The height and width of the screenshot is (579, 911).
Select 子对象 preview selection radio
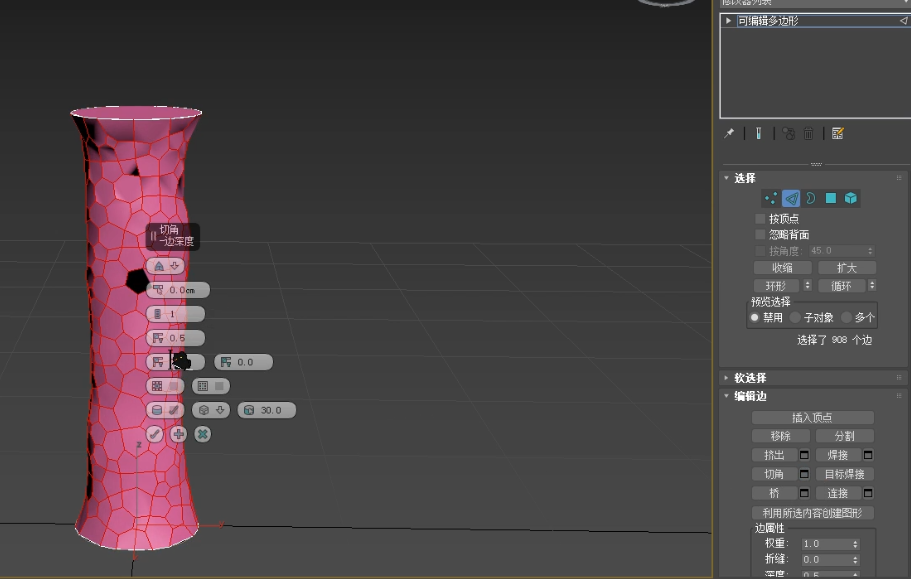pyautogui.click(x=795, y=318)
